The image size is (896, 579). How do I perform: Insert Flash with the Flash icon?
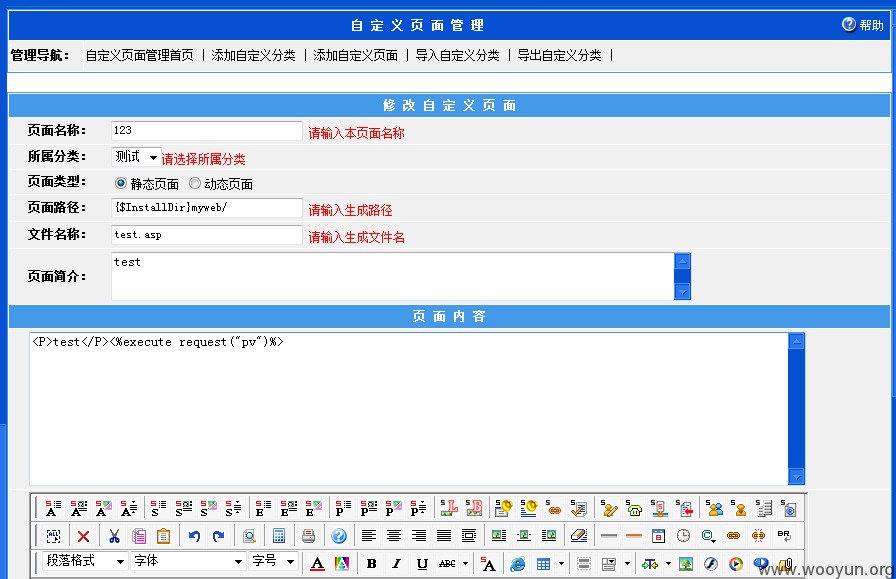point(711,564)
